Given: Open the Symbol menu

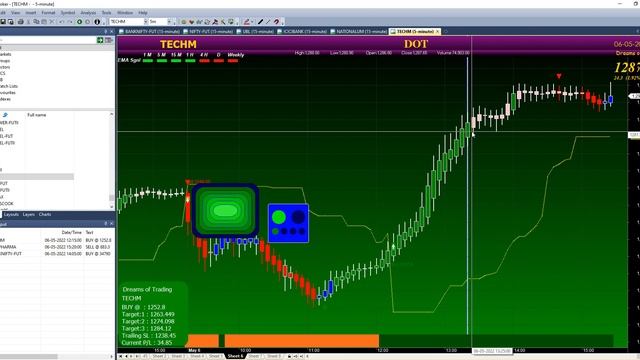Looking at the screenshot, I should [68, 13].
